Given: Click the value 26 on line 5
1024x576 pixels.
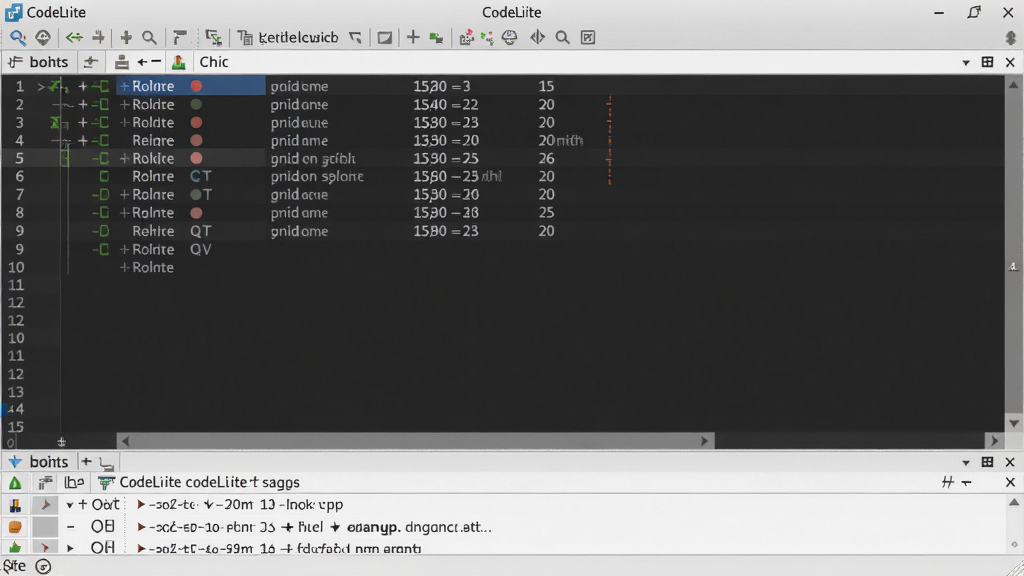Looking at the screenshot, I should click(x=547, y=159).
